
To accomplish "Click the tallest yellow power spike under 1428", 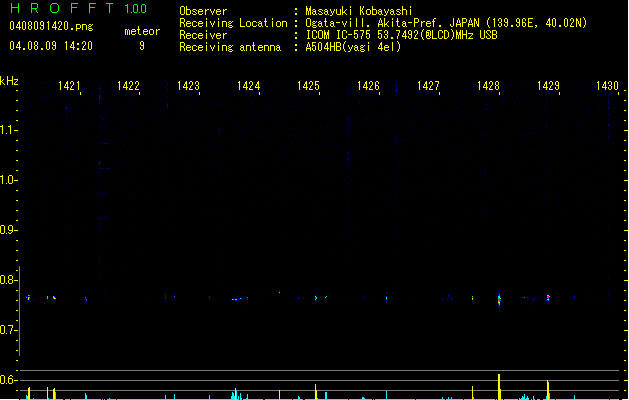I will pos(499,387).
